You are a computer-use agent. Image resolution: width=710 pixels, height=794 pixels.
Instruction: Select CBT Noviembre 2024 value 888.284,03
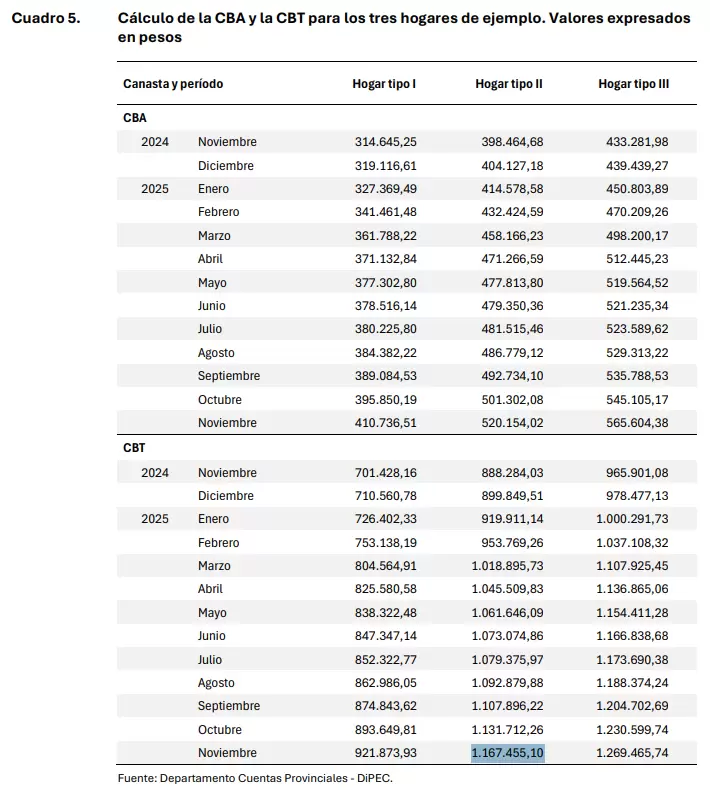pyautogui.click(x=512, y=473)
